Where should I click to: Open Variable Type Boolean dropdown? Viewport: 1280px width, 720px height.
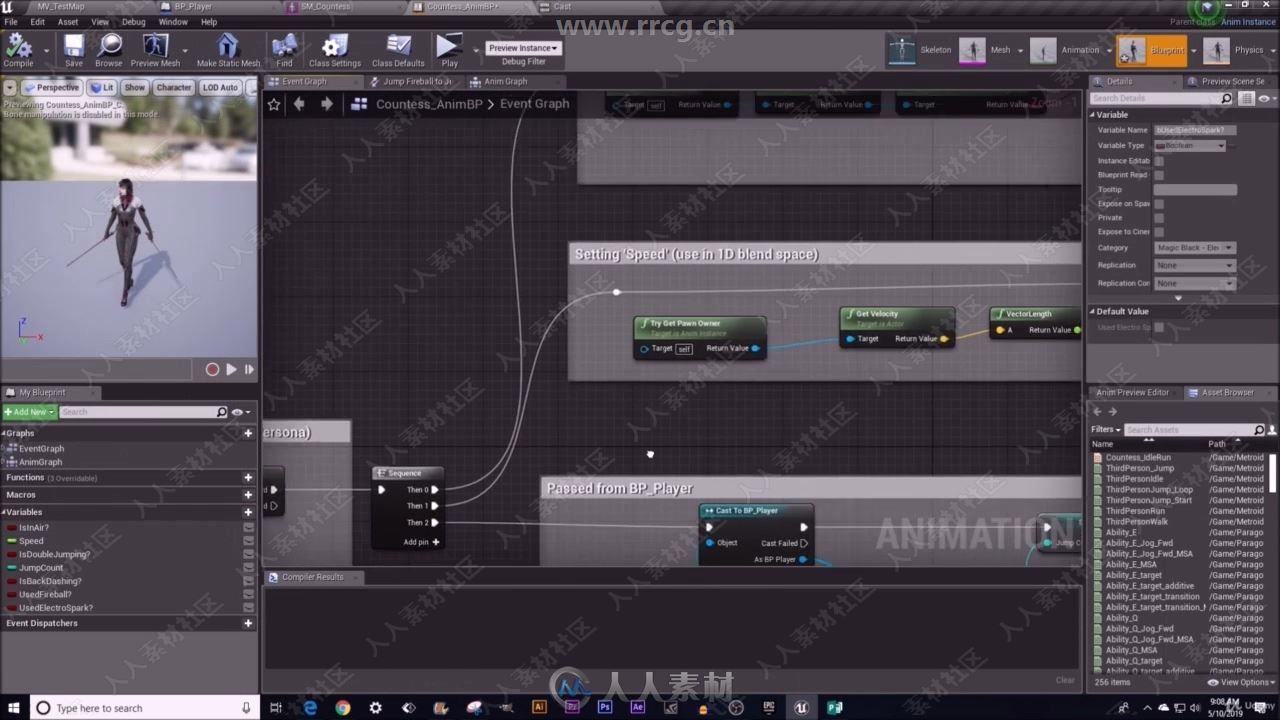point(1190,145)
